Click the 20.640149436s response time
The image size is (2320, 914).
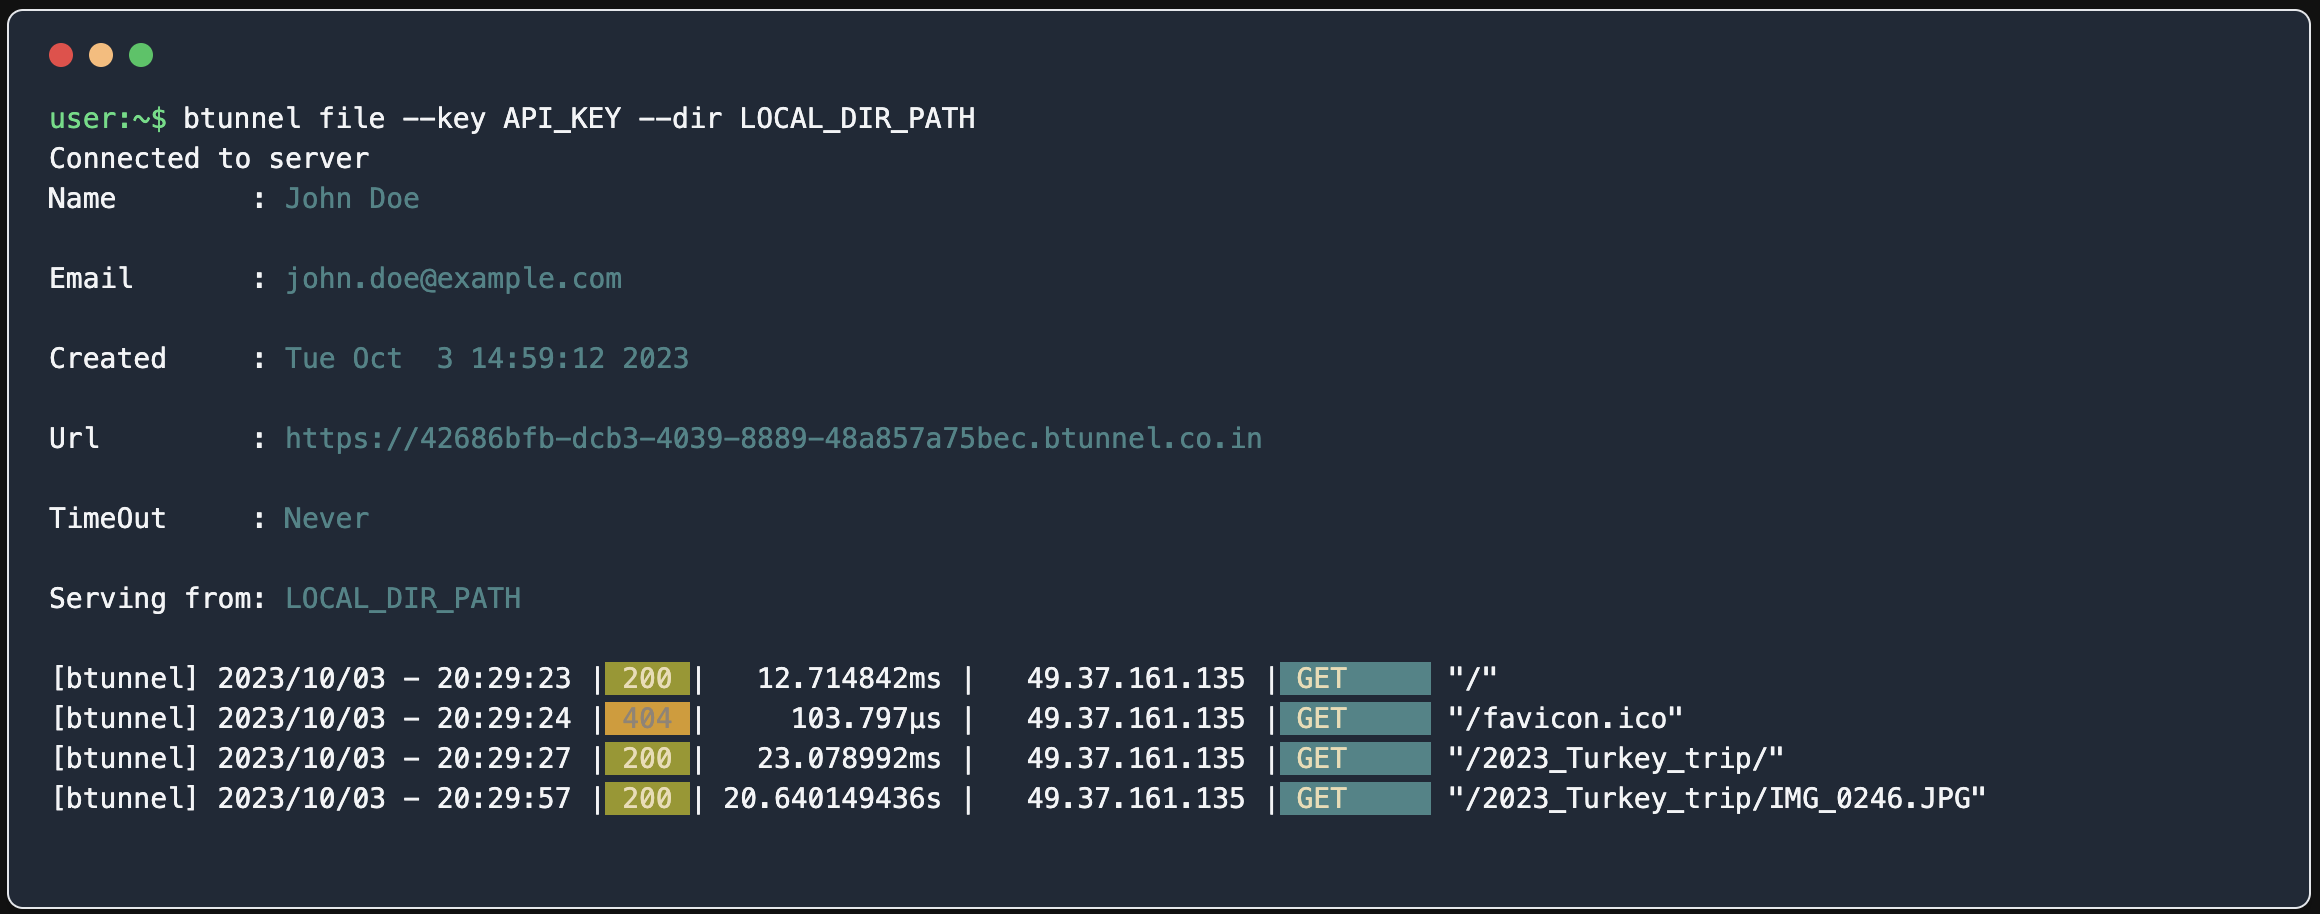[832, 798]
